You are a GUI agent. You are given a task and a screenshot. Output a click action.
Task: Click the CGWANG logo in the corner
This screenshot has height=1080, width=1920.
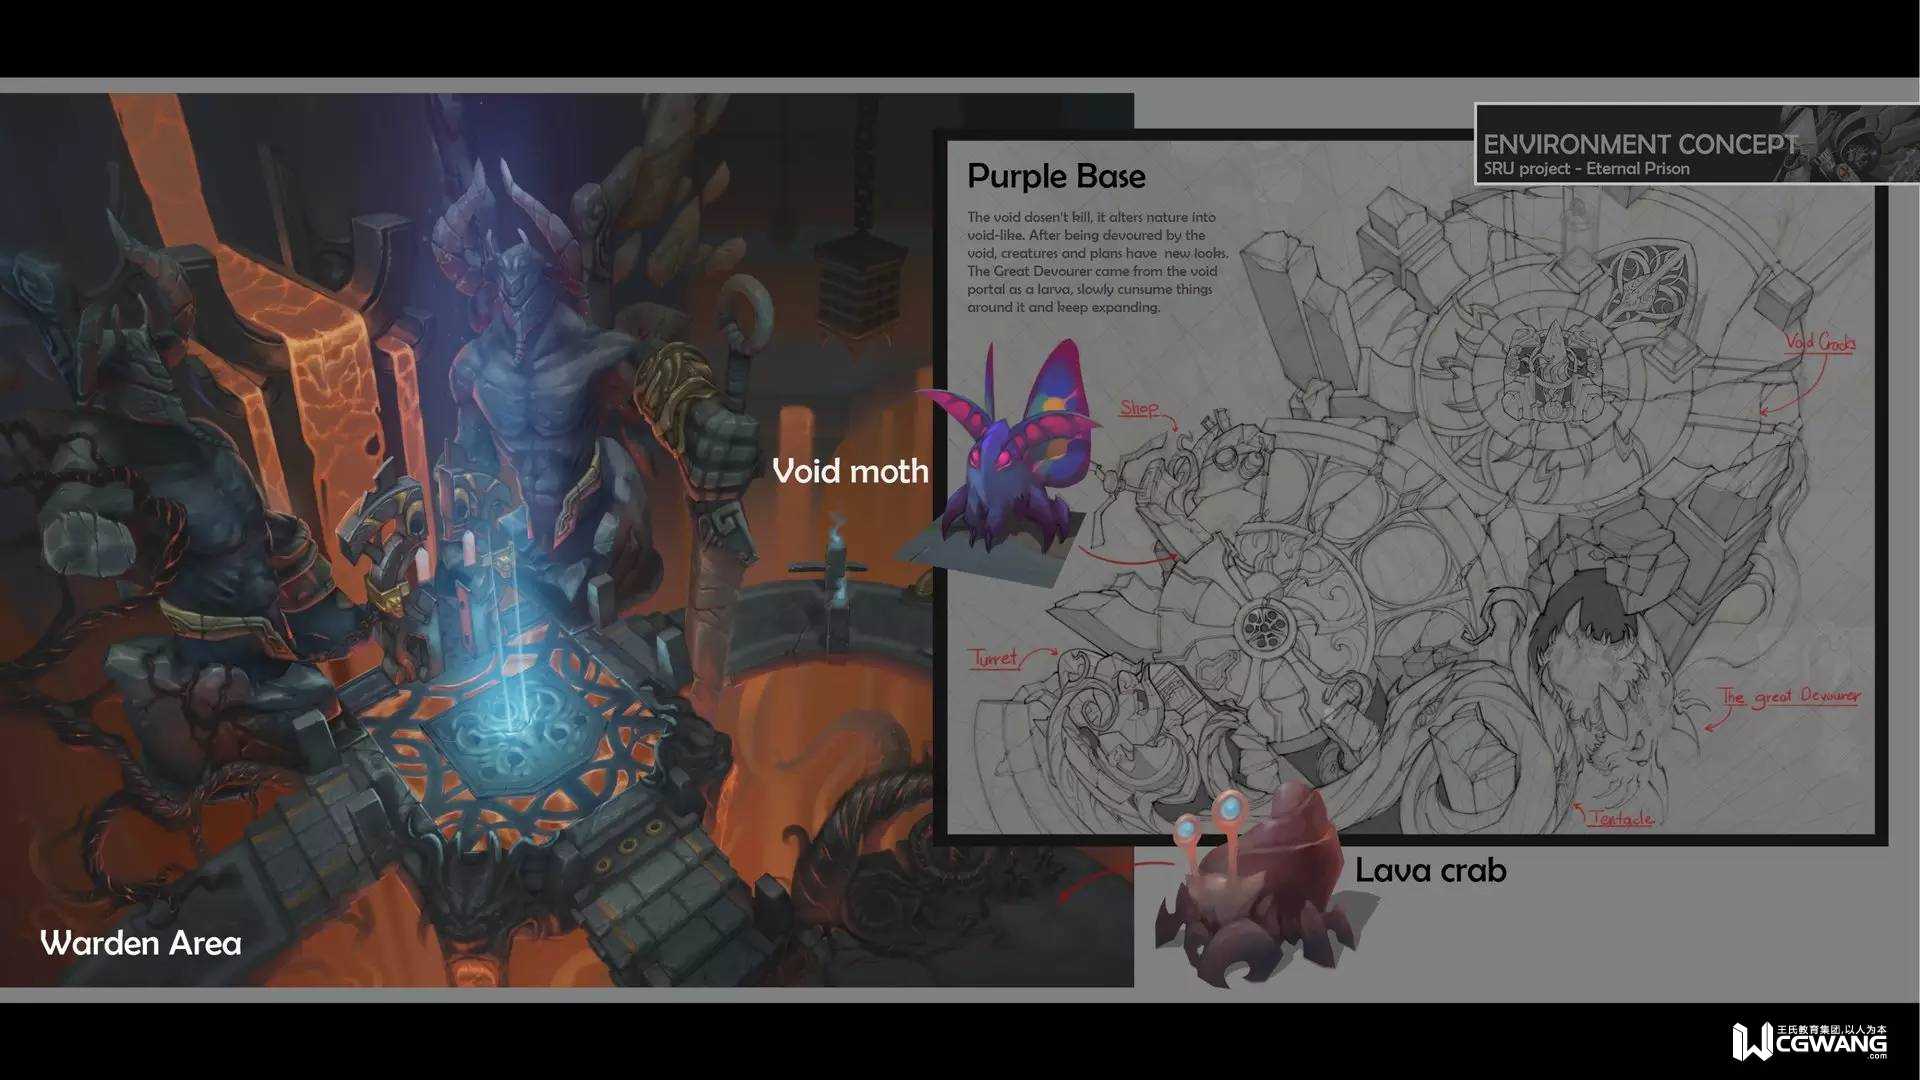[x=1808, y=1042]
